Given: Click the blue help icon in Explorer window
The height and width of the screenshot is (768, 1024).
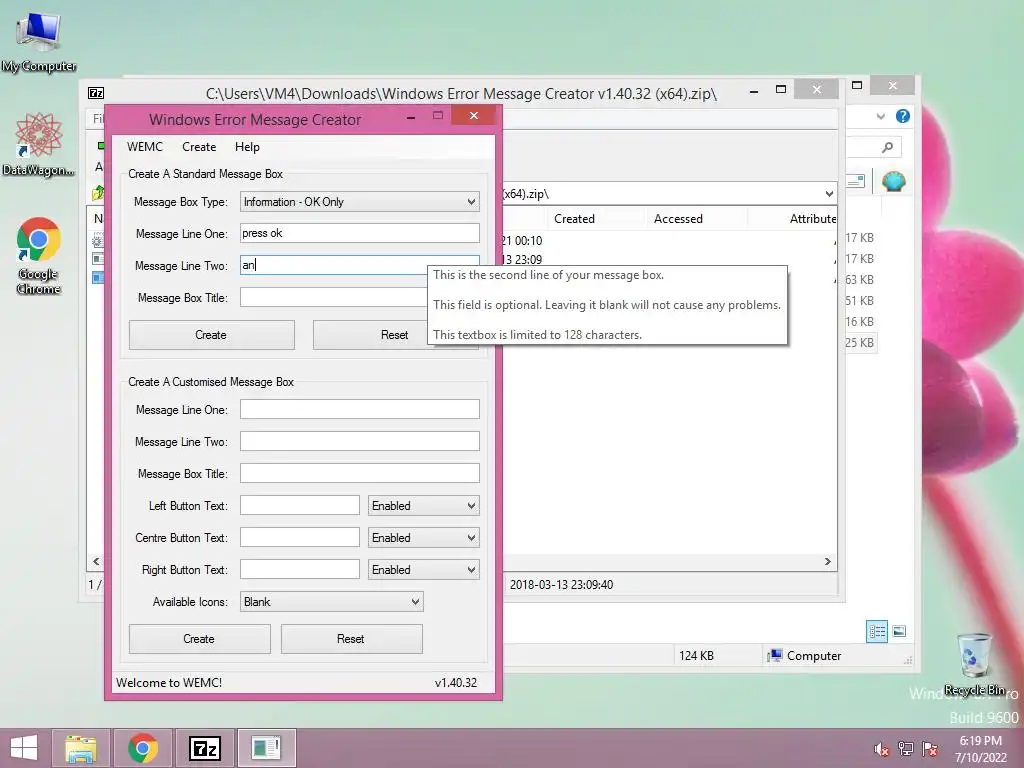Looking at the screenshot, I should [x=903, y=116].
